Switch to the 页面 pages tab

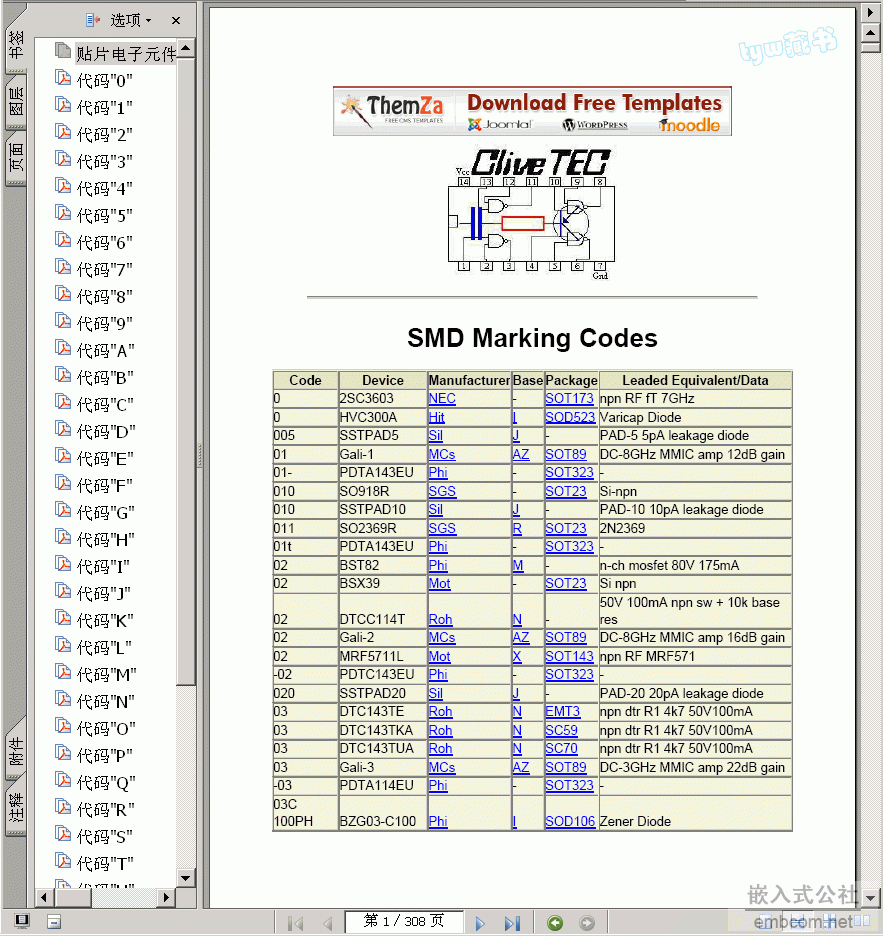coord(16,156)
